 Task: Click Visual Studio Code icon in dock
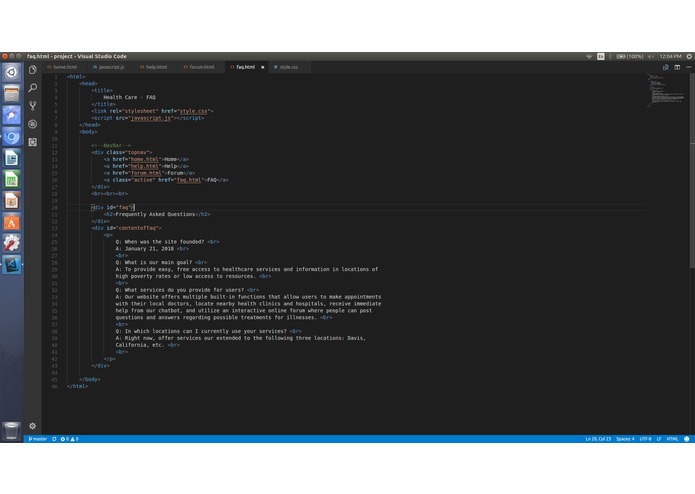point(12,265)
